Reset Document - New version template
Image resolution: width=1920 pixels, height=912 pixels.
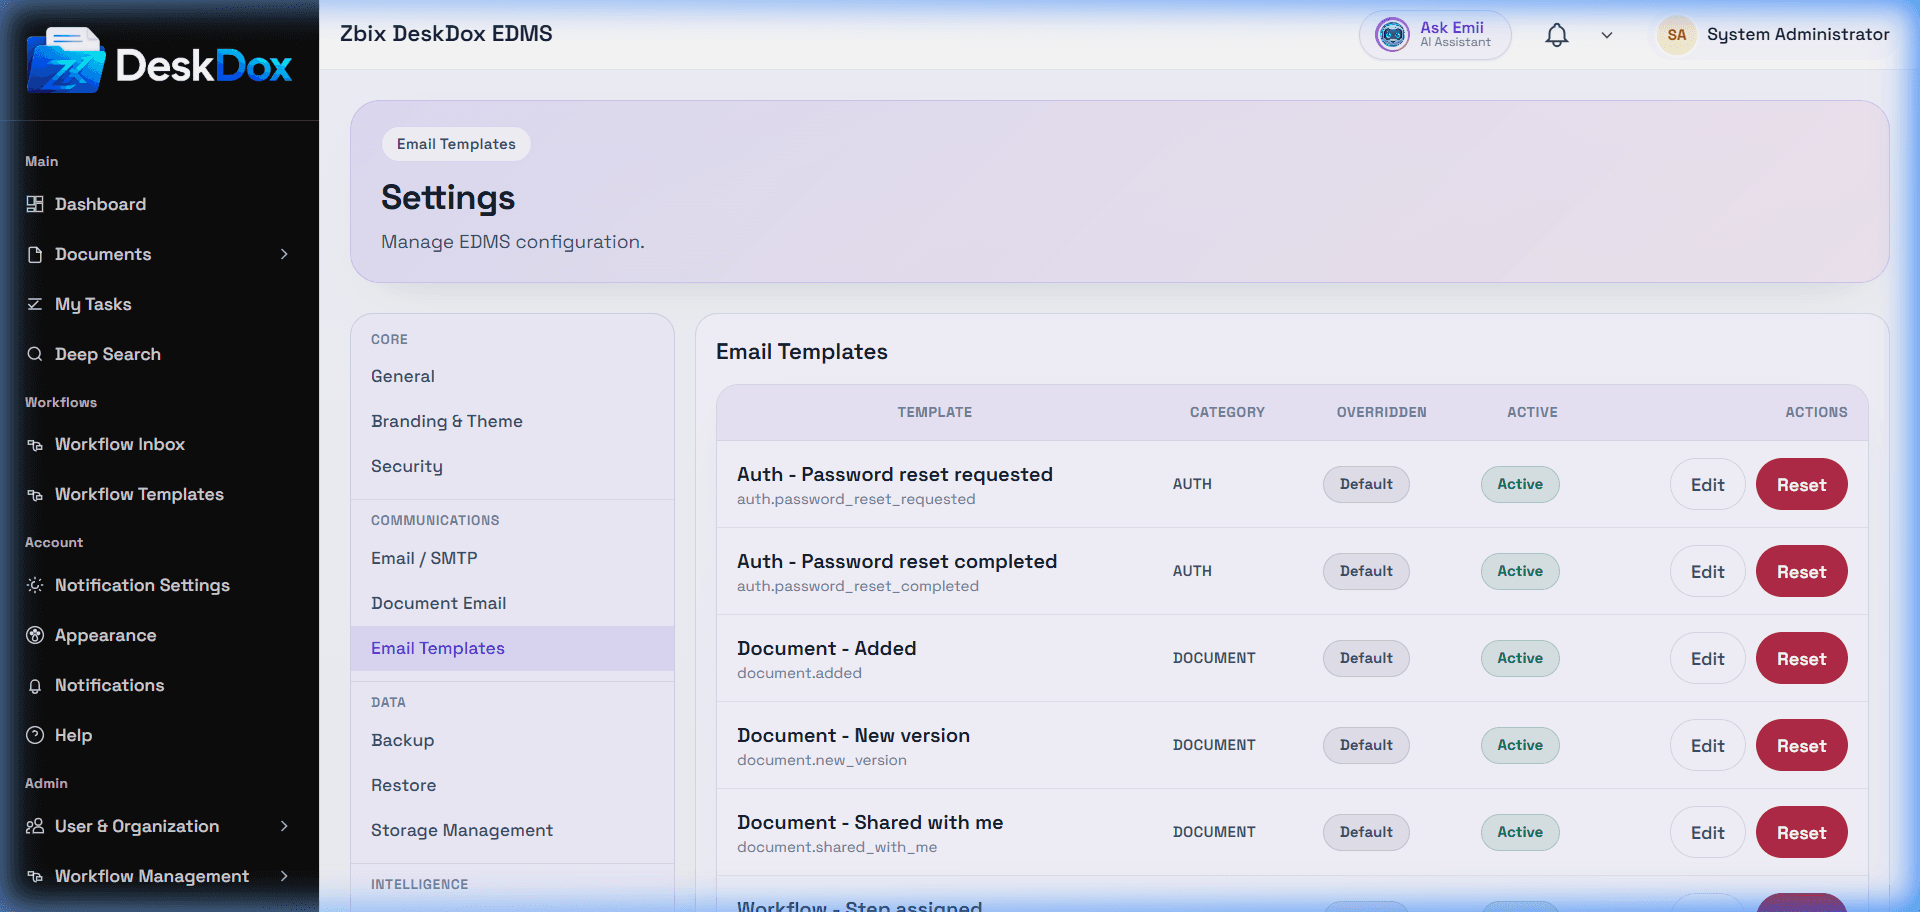(x=1801, y=745)
